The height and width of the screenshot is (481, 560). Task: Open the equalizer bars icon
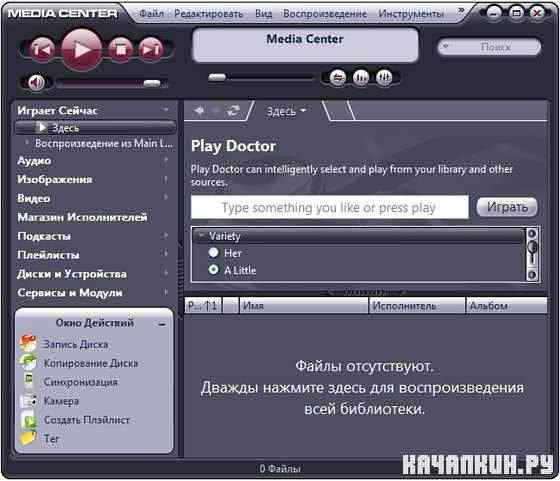click(361, 77)
